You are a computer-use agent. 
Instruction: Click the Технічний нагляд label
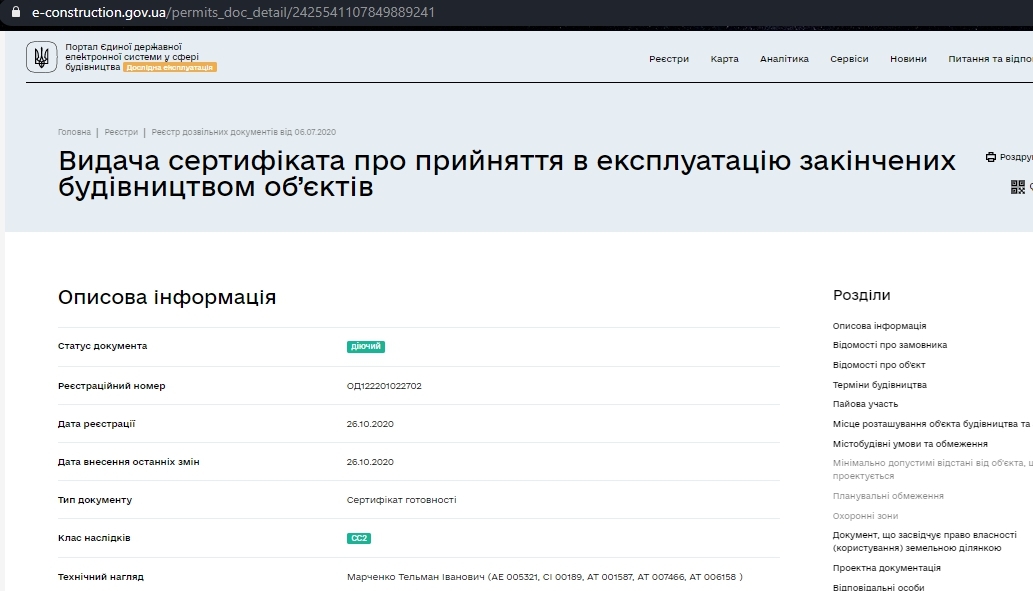tap(101, 577)
